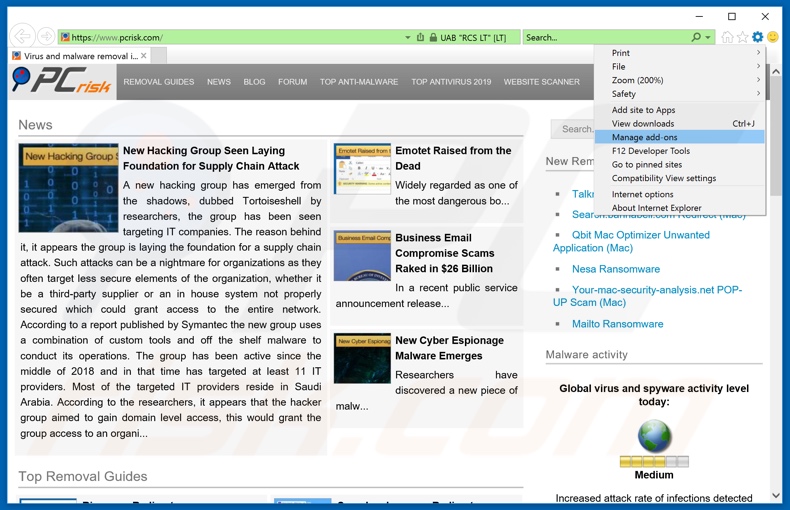Open Your-mac-security-analysis.net POP-UP Scam link
Viewport: 790px width, 510px height.
point(647,296)
